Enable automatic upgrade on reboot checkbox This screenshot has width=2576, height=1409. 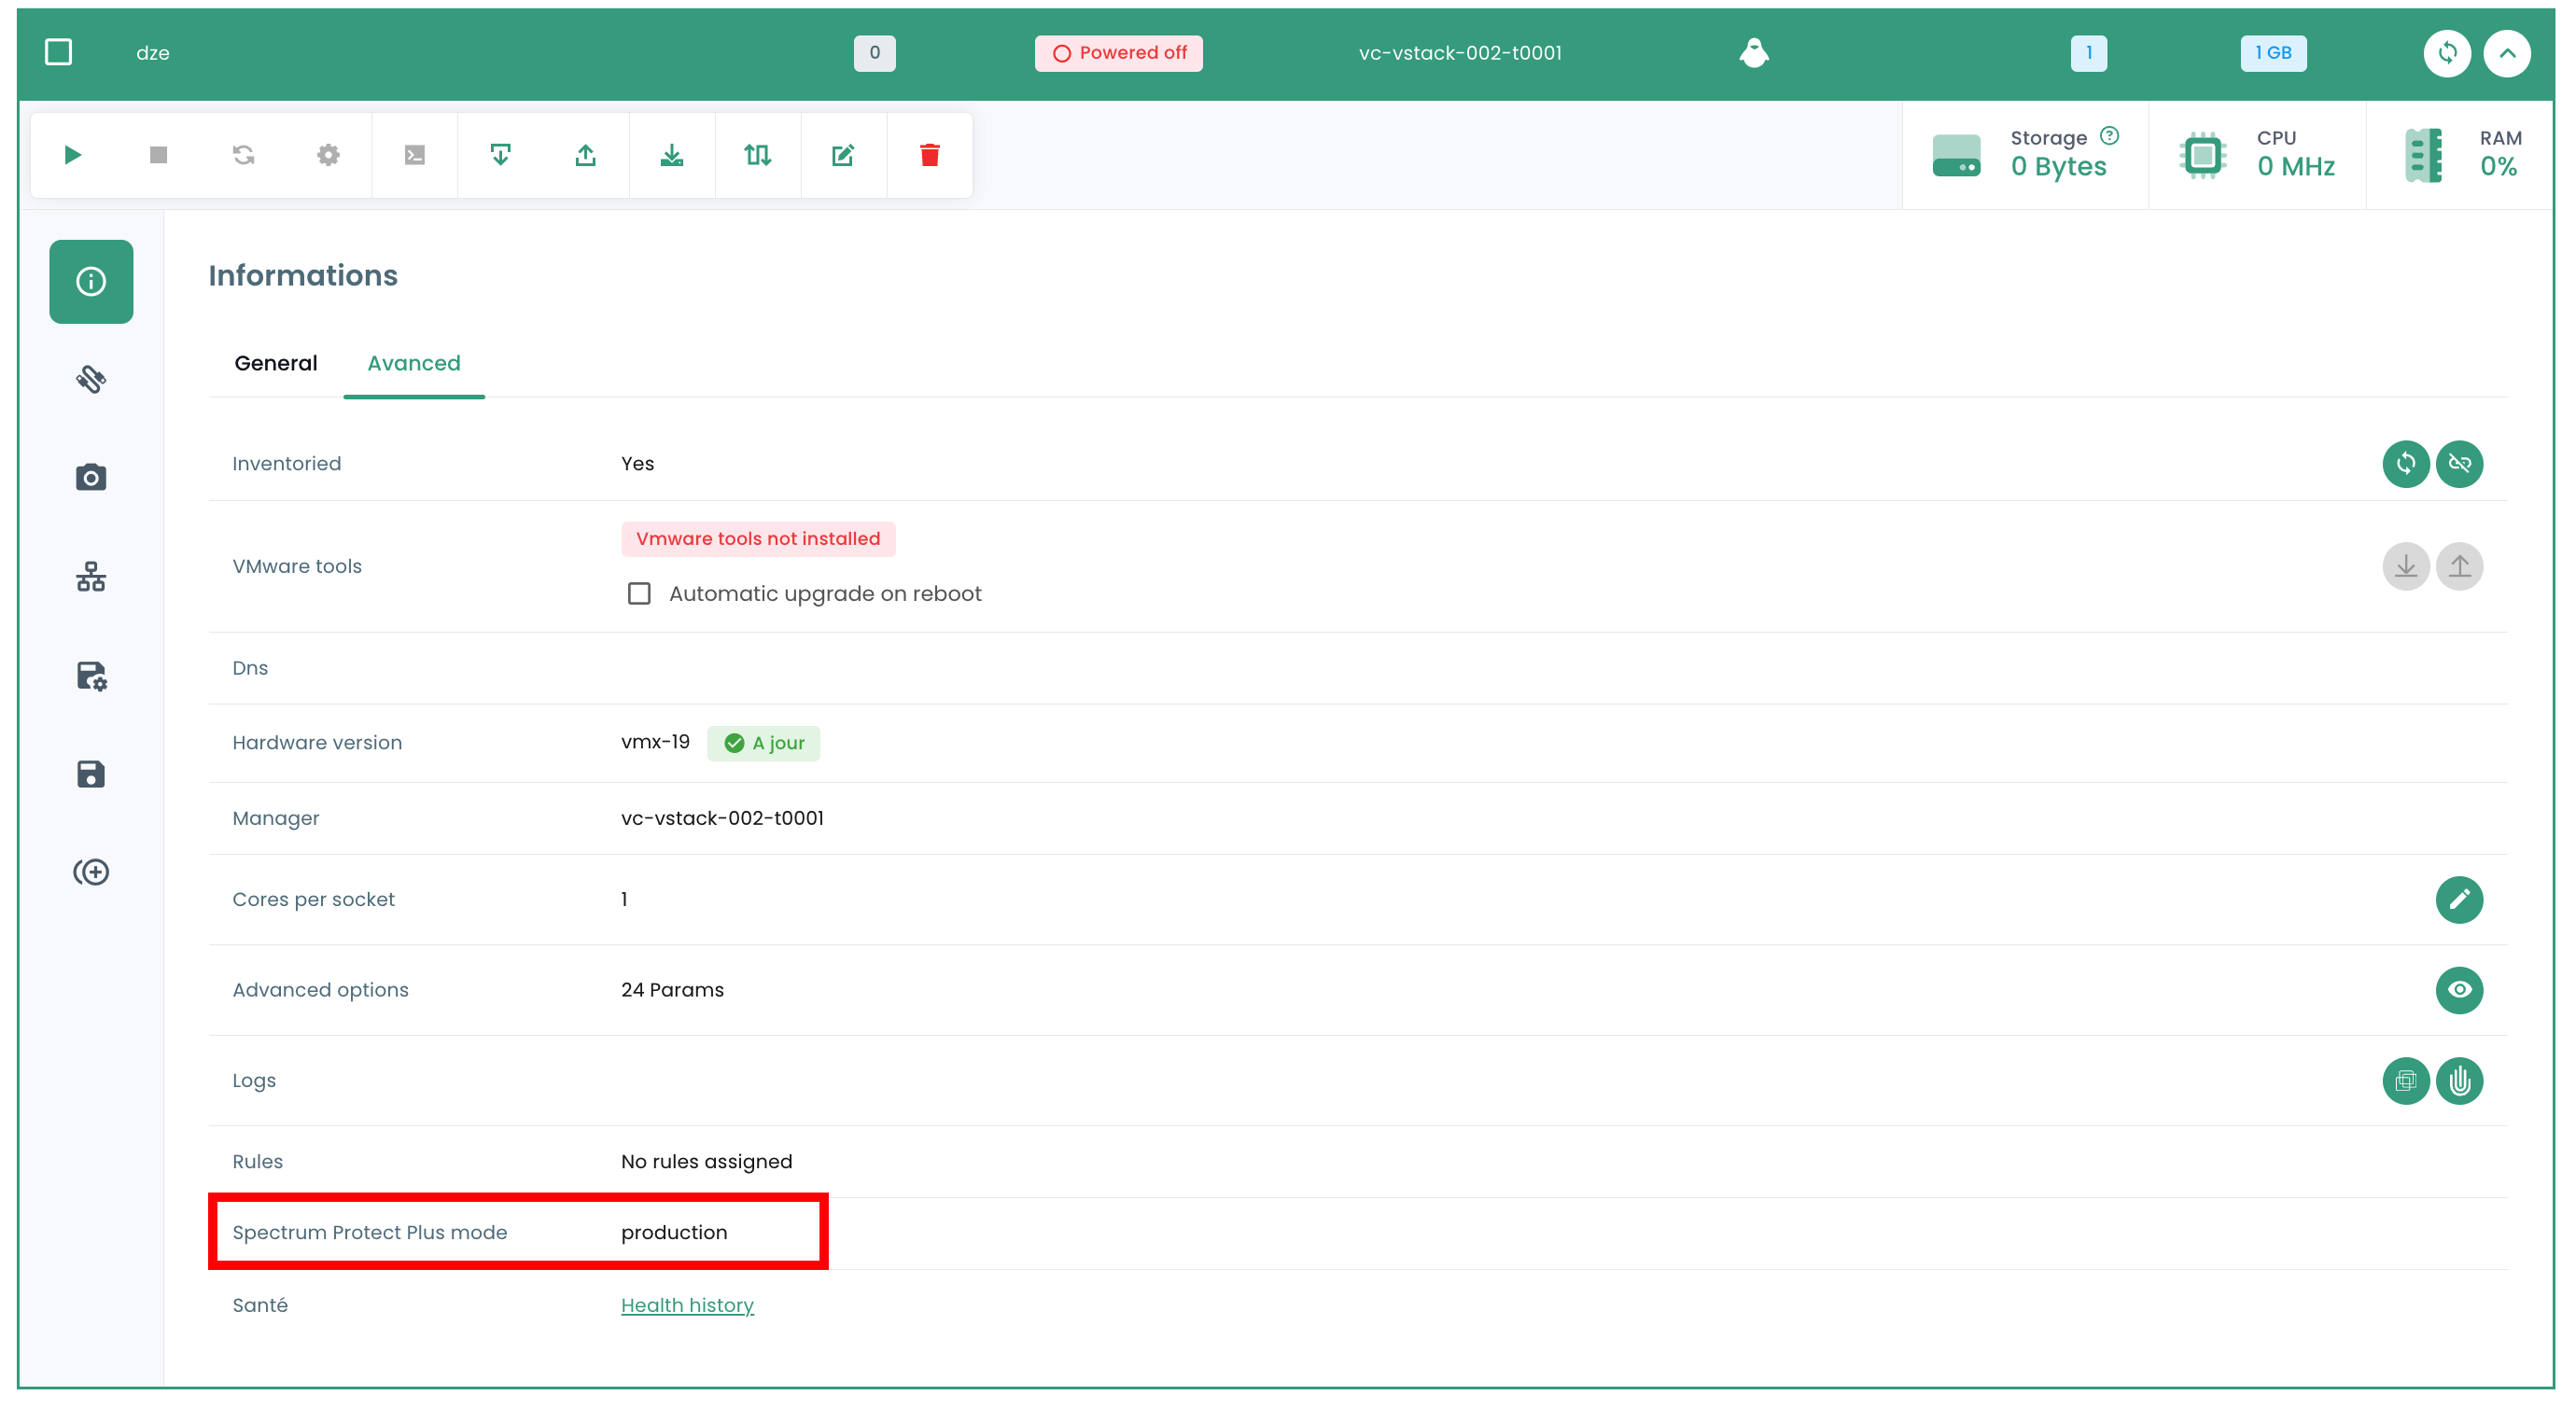(x=639, y=594)
